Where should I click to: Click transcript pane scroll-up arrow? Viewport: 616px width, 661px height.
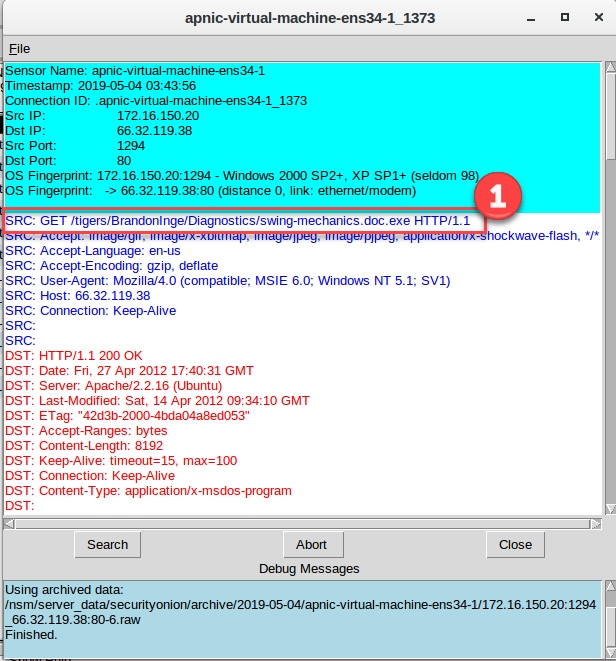coord(611,67)
